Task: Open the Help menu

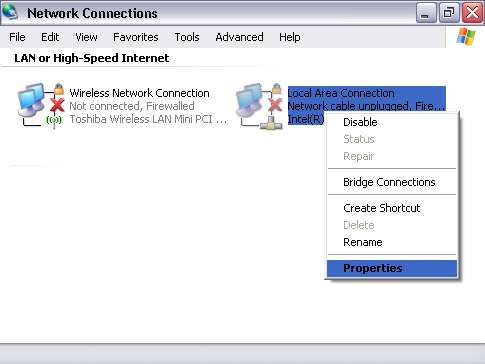Action: (290, 37)
